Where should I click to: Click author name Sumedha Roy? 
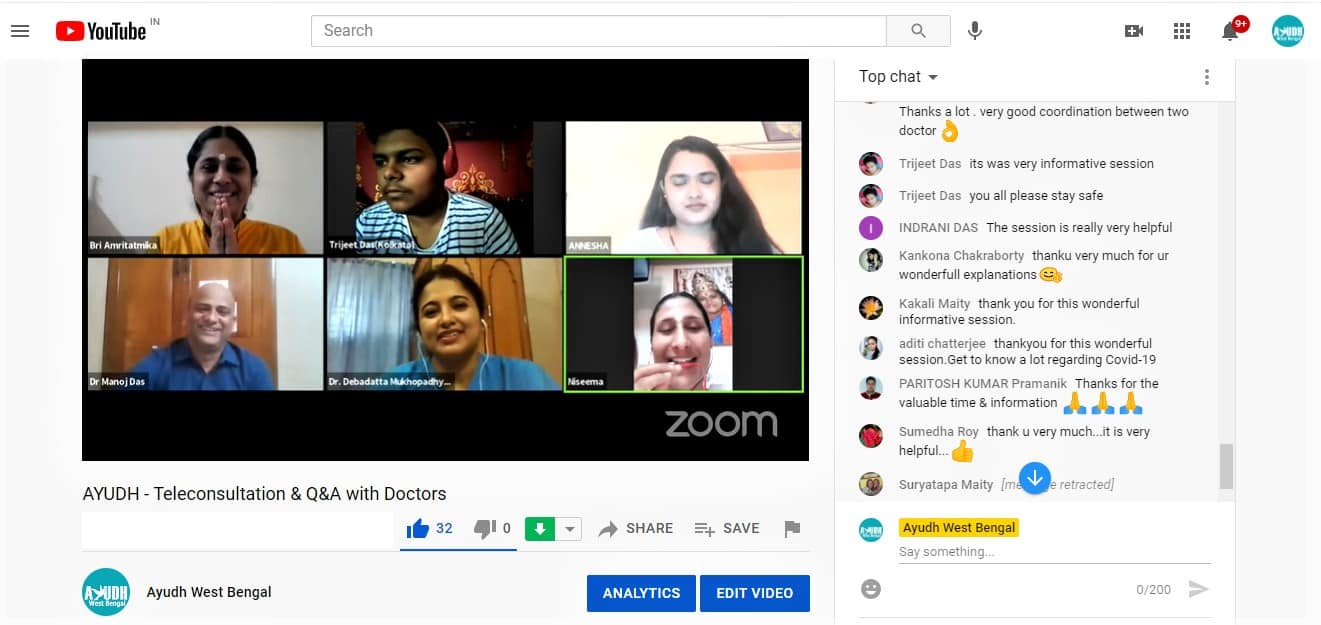[939, 432]
